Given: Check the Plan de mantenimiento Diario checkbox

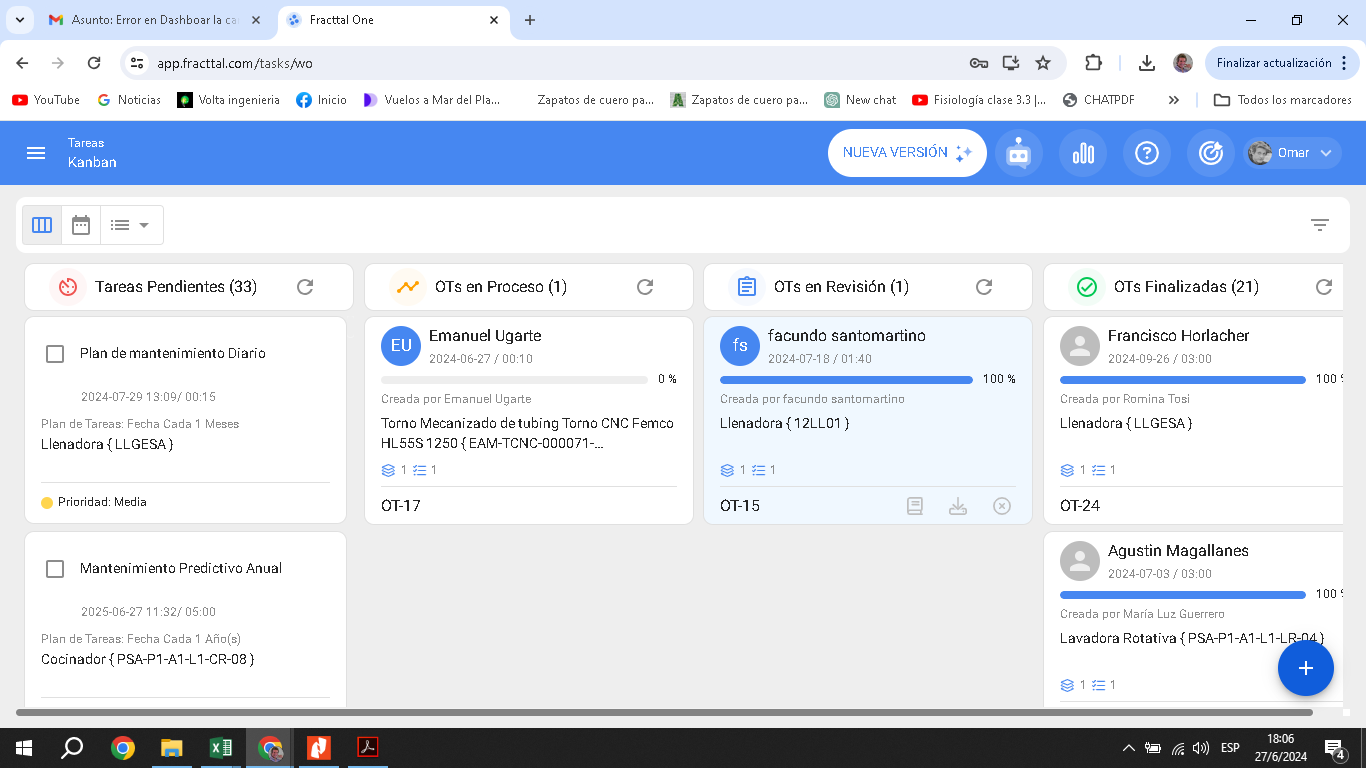Looking at the screenshot, I should (x=55, y=354).
